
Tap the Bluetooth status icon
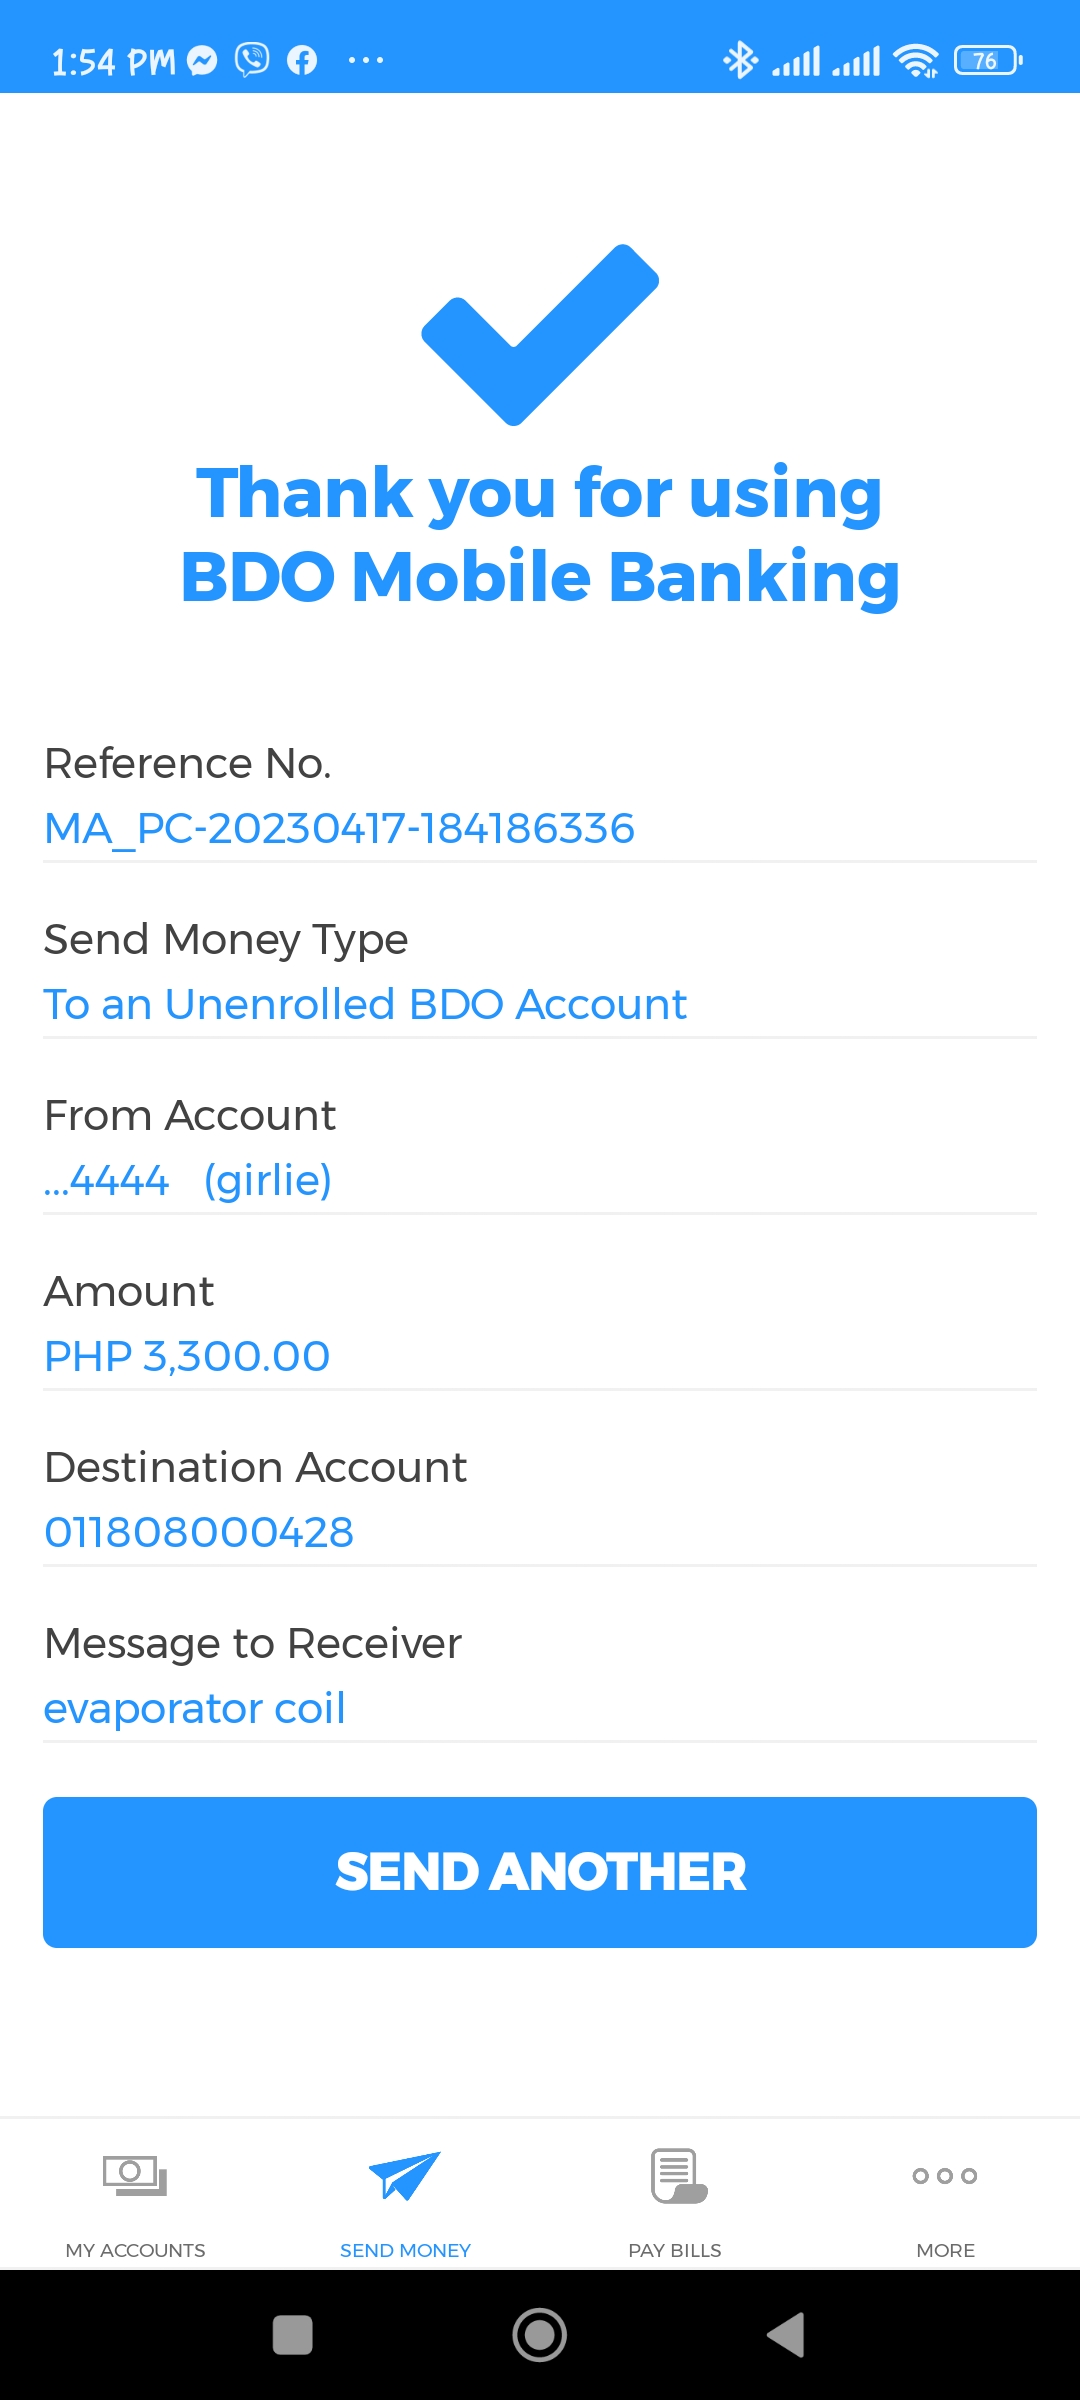pyautogui.click(x=740, y=60)
